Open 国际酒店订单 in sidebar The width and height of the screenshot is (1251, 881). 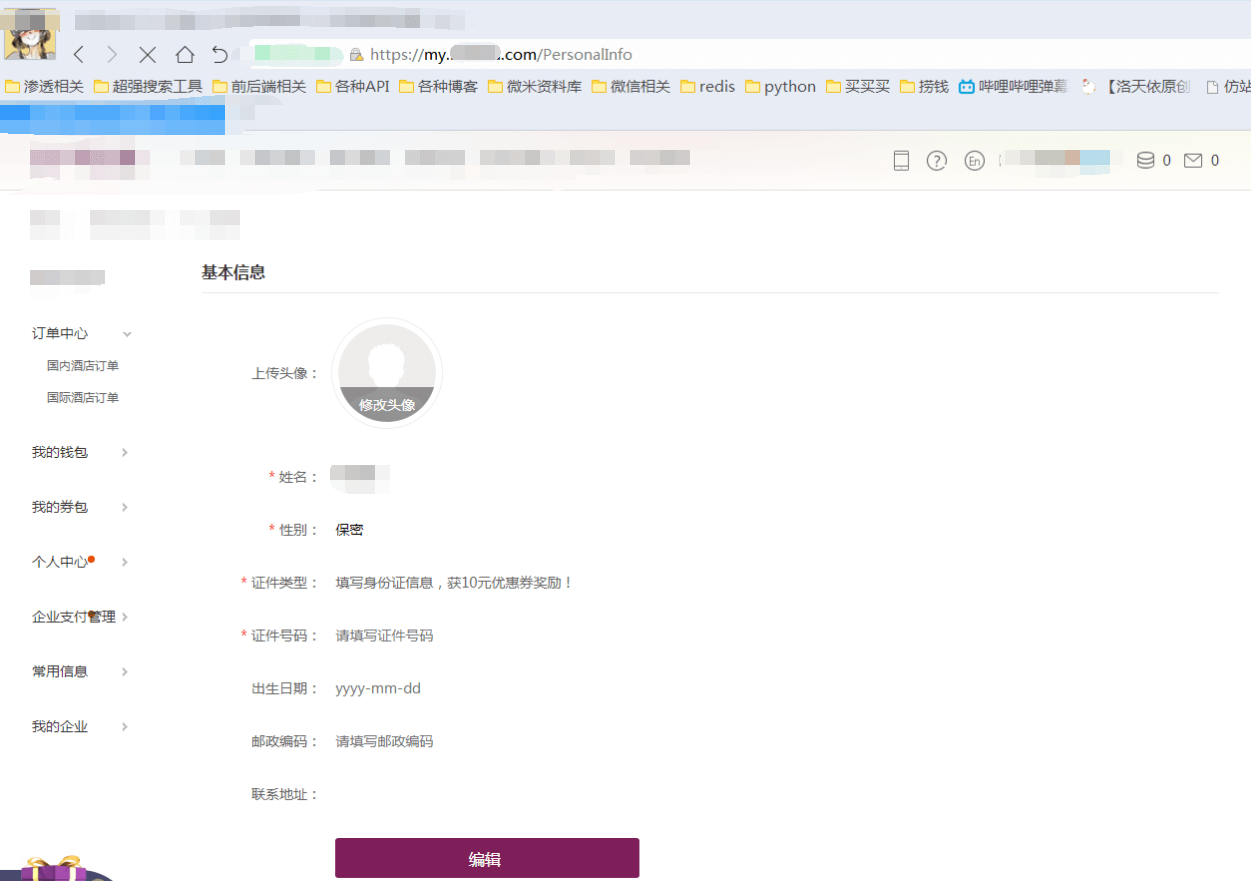tap(83, 398)
